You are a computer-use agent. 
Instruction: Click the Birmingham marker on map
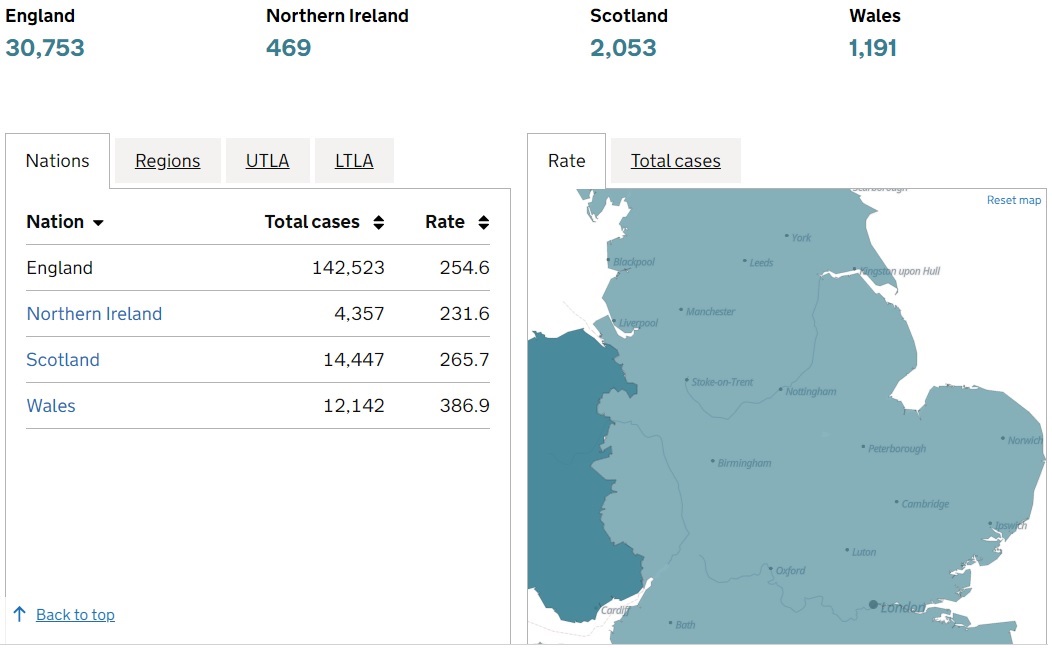click(x=712, y=462)
